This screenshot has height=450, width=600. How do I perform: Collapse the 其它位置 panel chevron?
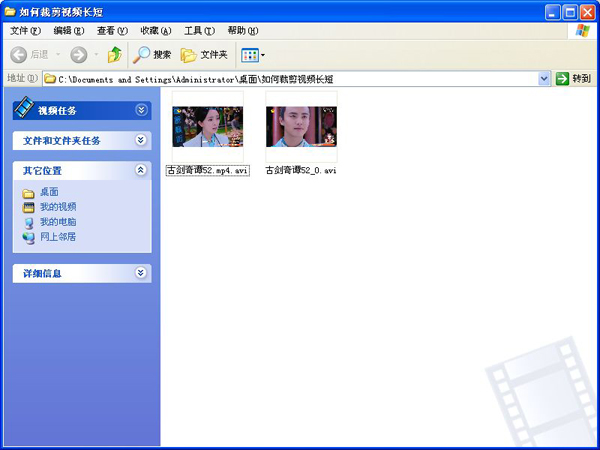pos(141,170)
